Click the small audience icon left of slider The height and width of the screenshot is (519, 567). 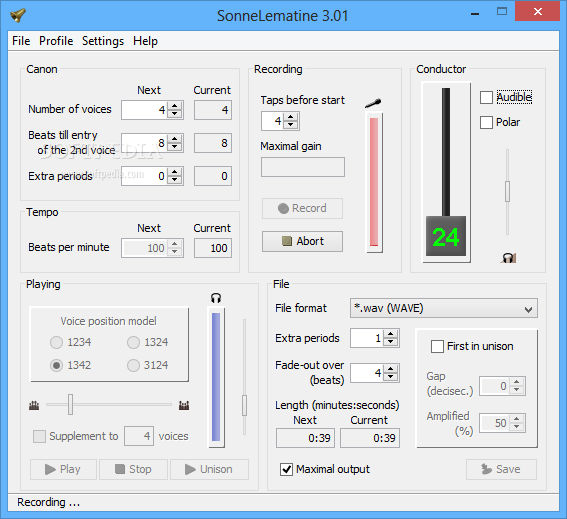tap(34, 405)
